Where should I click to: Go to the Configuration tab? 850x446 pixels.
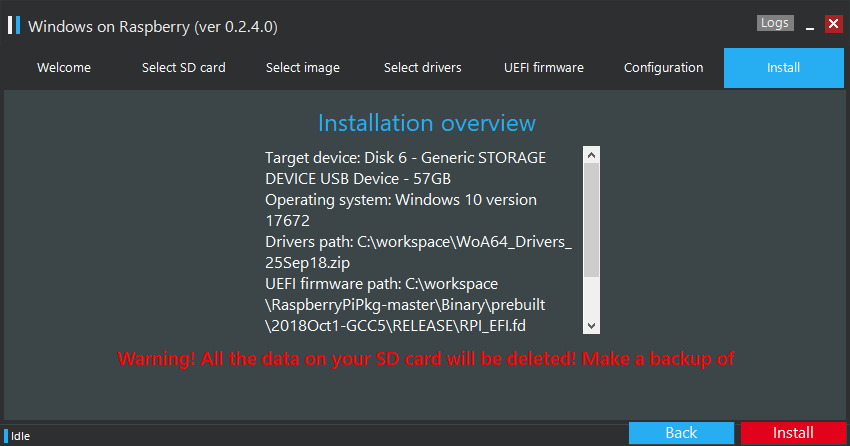(x=664, y=68)
